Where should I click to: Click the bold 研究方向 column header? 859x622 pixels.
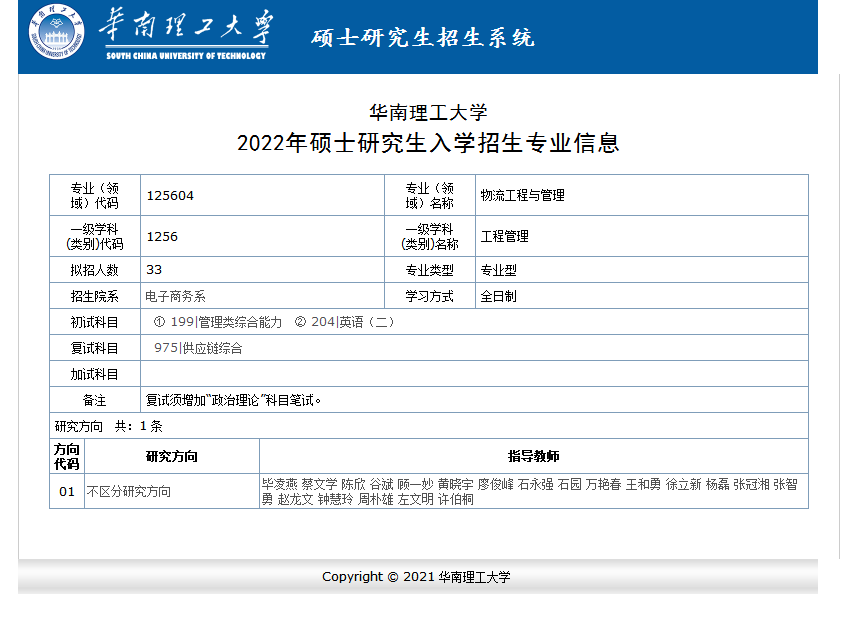(171, 456)
